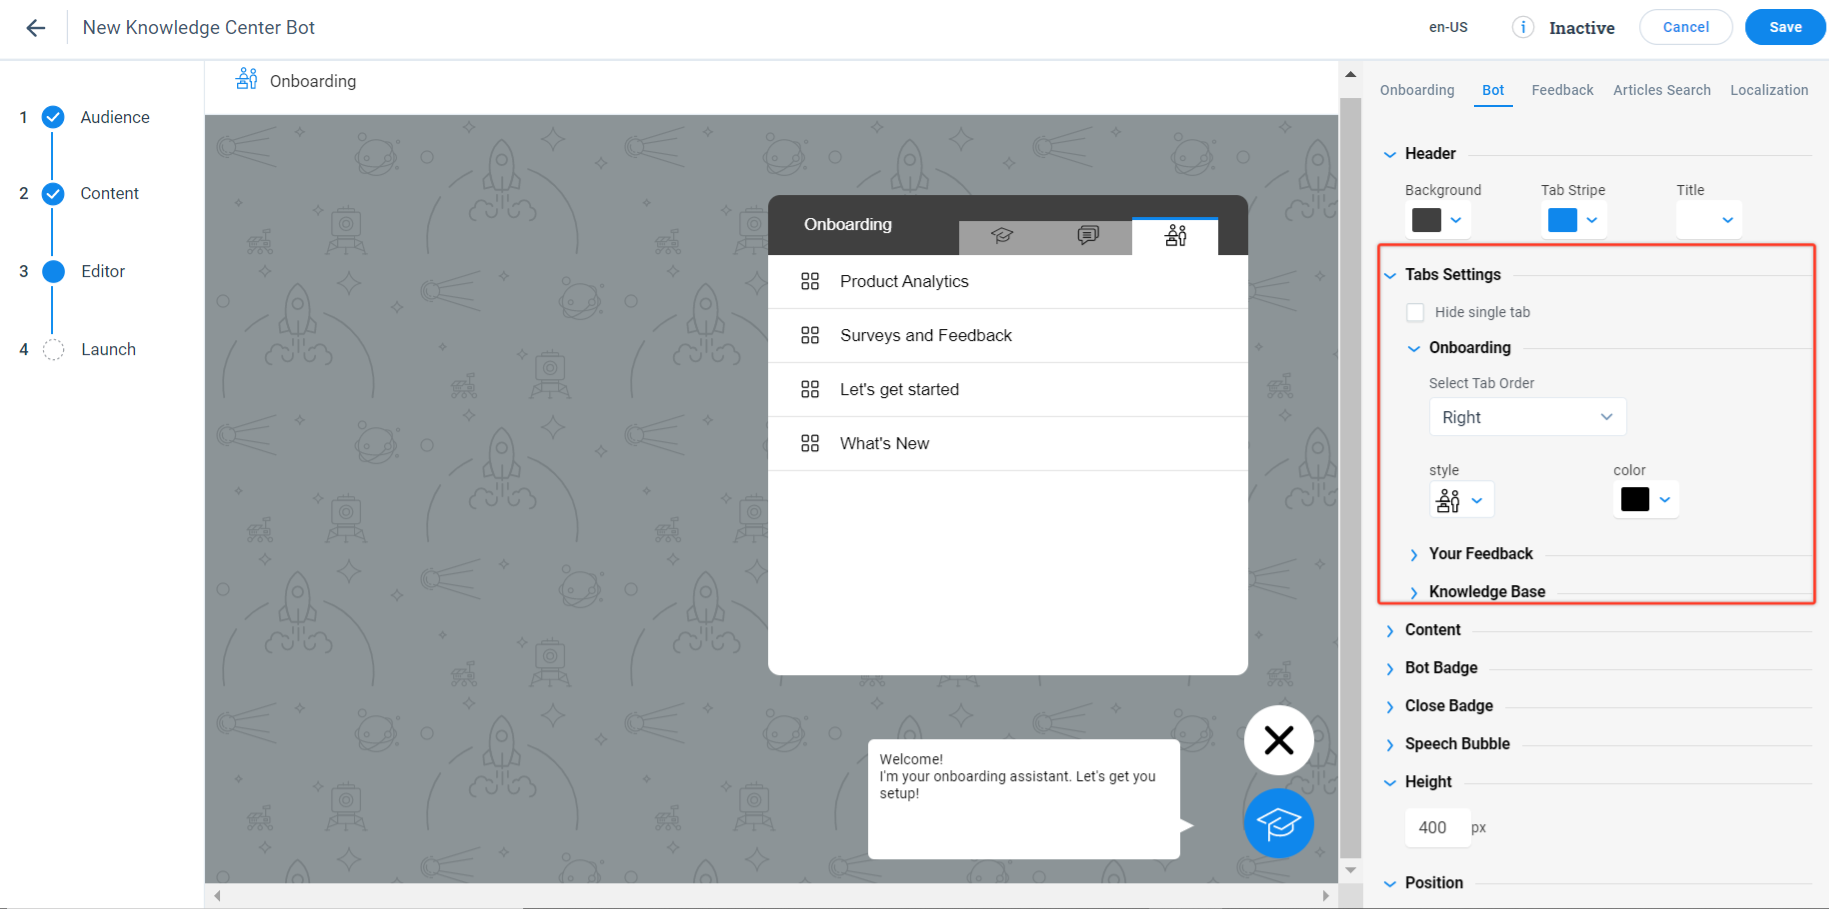Image resolution: width=1829 pixels, height=909 pixels.
Task: Click the Height pixel input field
Action: (x=1438, y=828)
